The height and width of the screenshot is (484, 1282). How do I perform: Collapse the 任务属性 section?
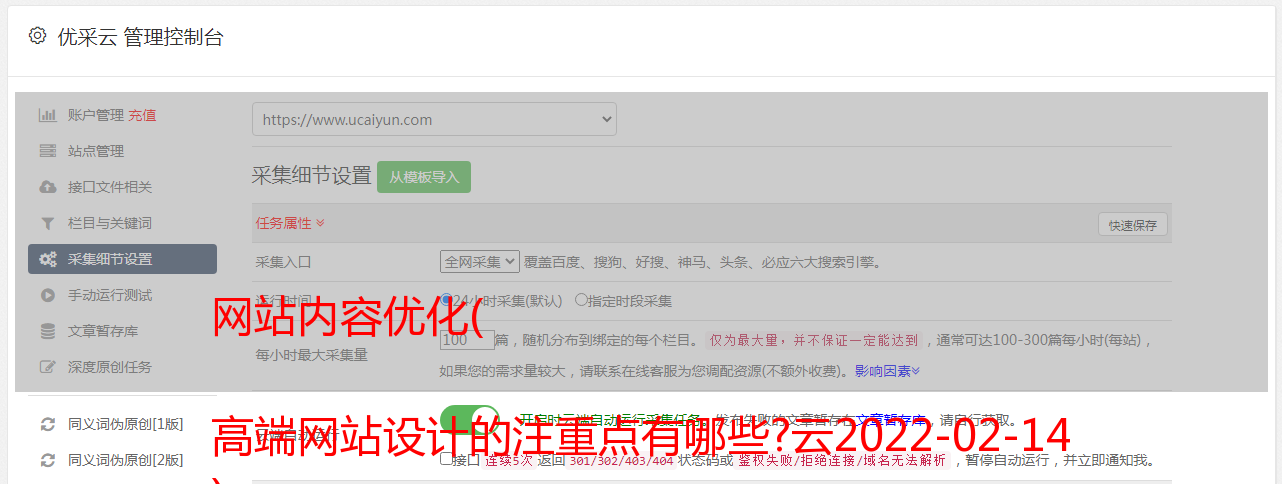pyautogui.click(x=290, y=223)
